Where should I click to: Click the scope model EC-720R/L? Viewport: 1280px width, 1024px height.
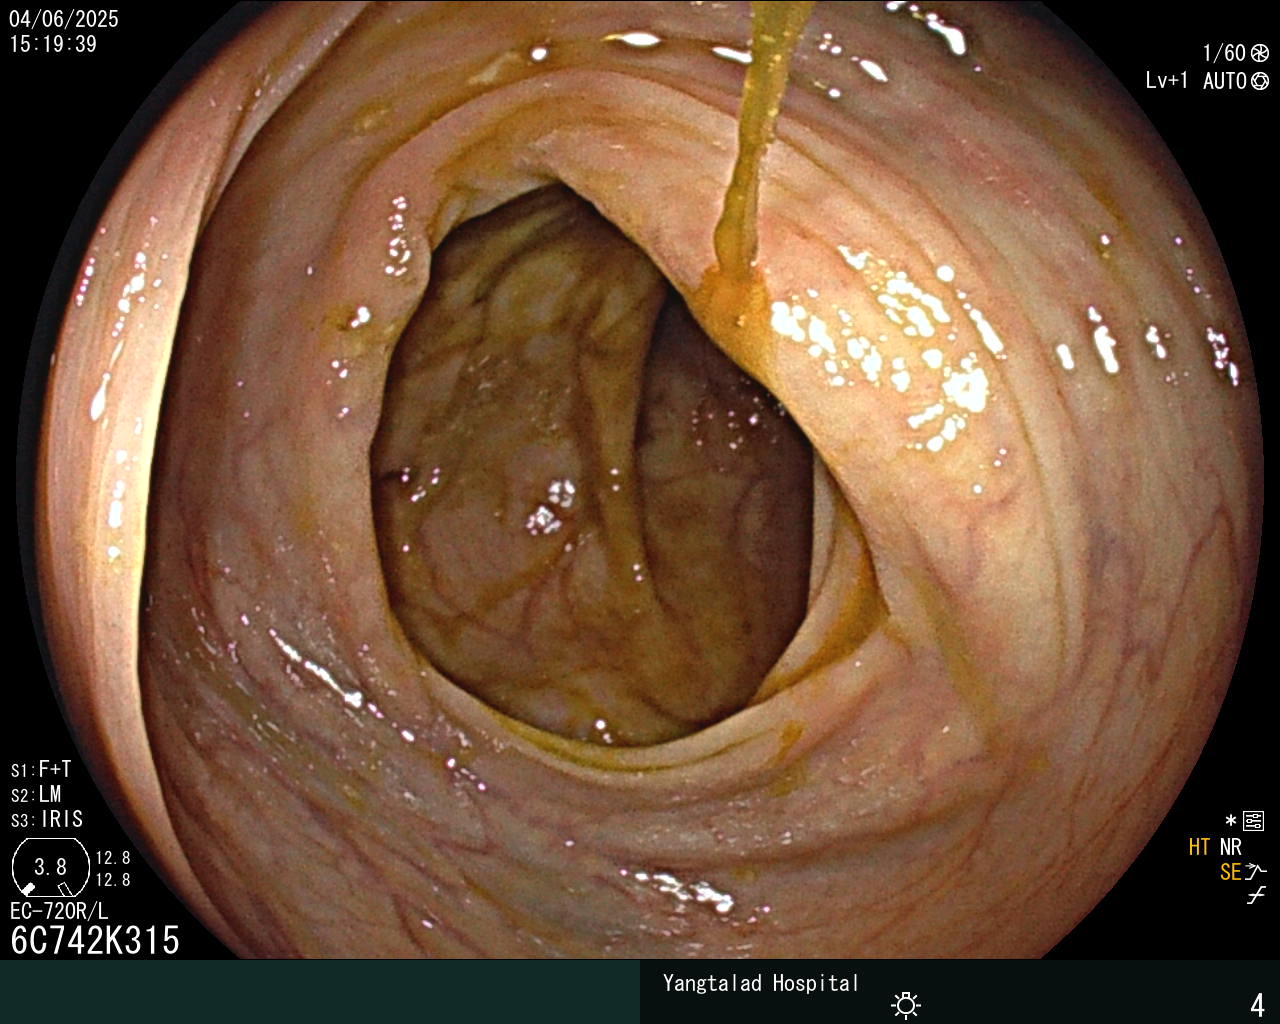[x=59, y=911]
